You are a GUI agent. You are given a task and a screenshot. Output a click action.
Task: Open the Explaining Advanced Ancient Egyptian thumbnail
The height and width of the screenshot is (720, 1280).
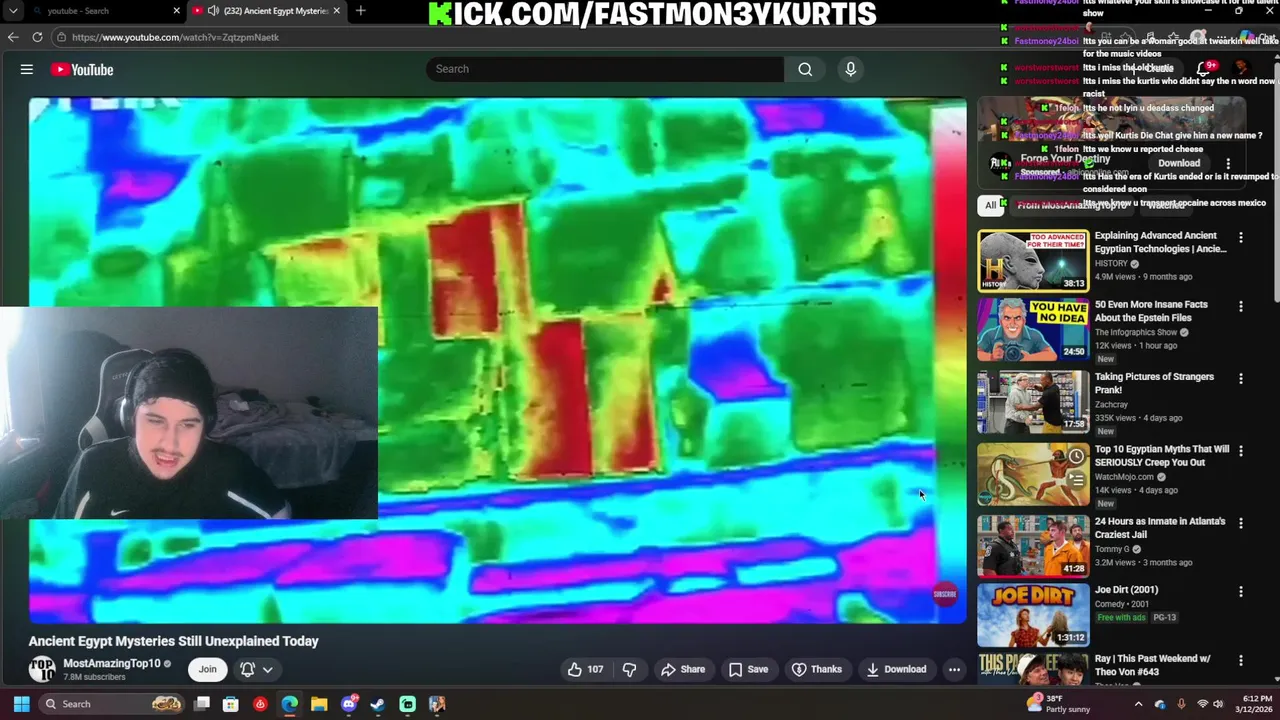tap(1032, 260)
